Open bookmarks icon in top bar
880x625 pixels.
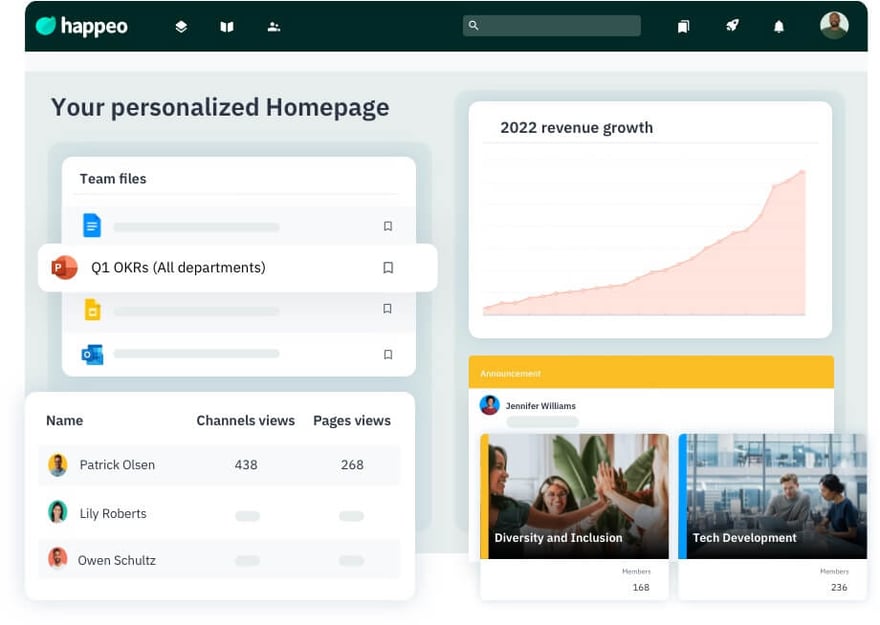tap(684, 27)
